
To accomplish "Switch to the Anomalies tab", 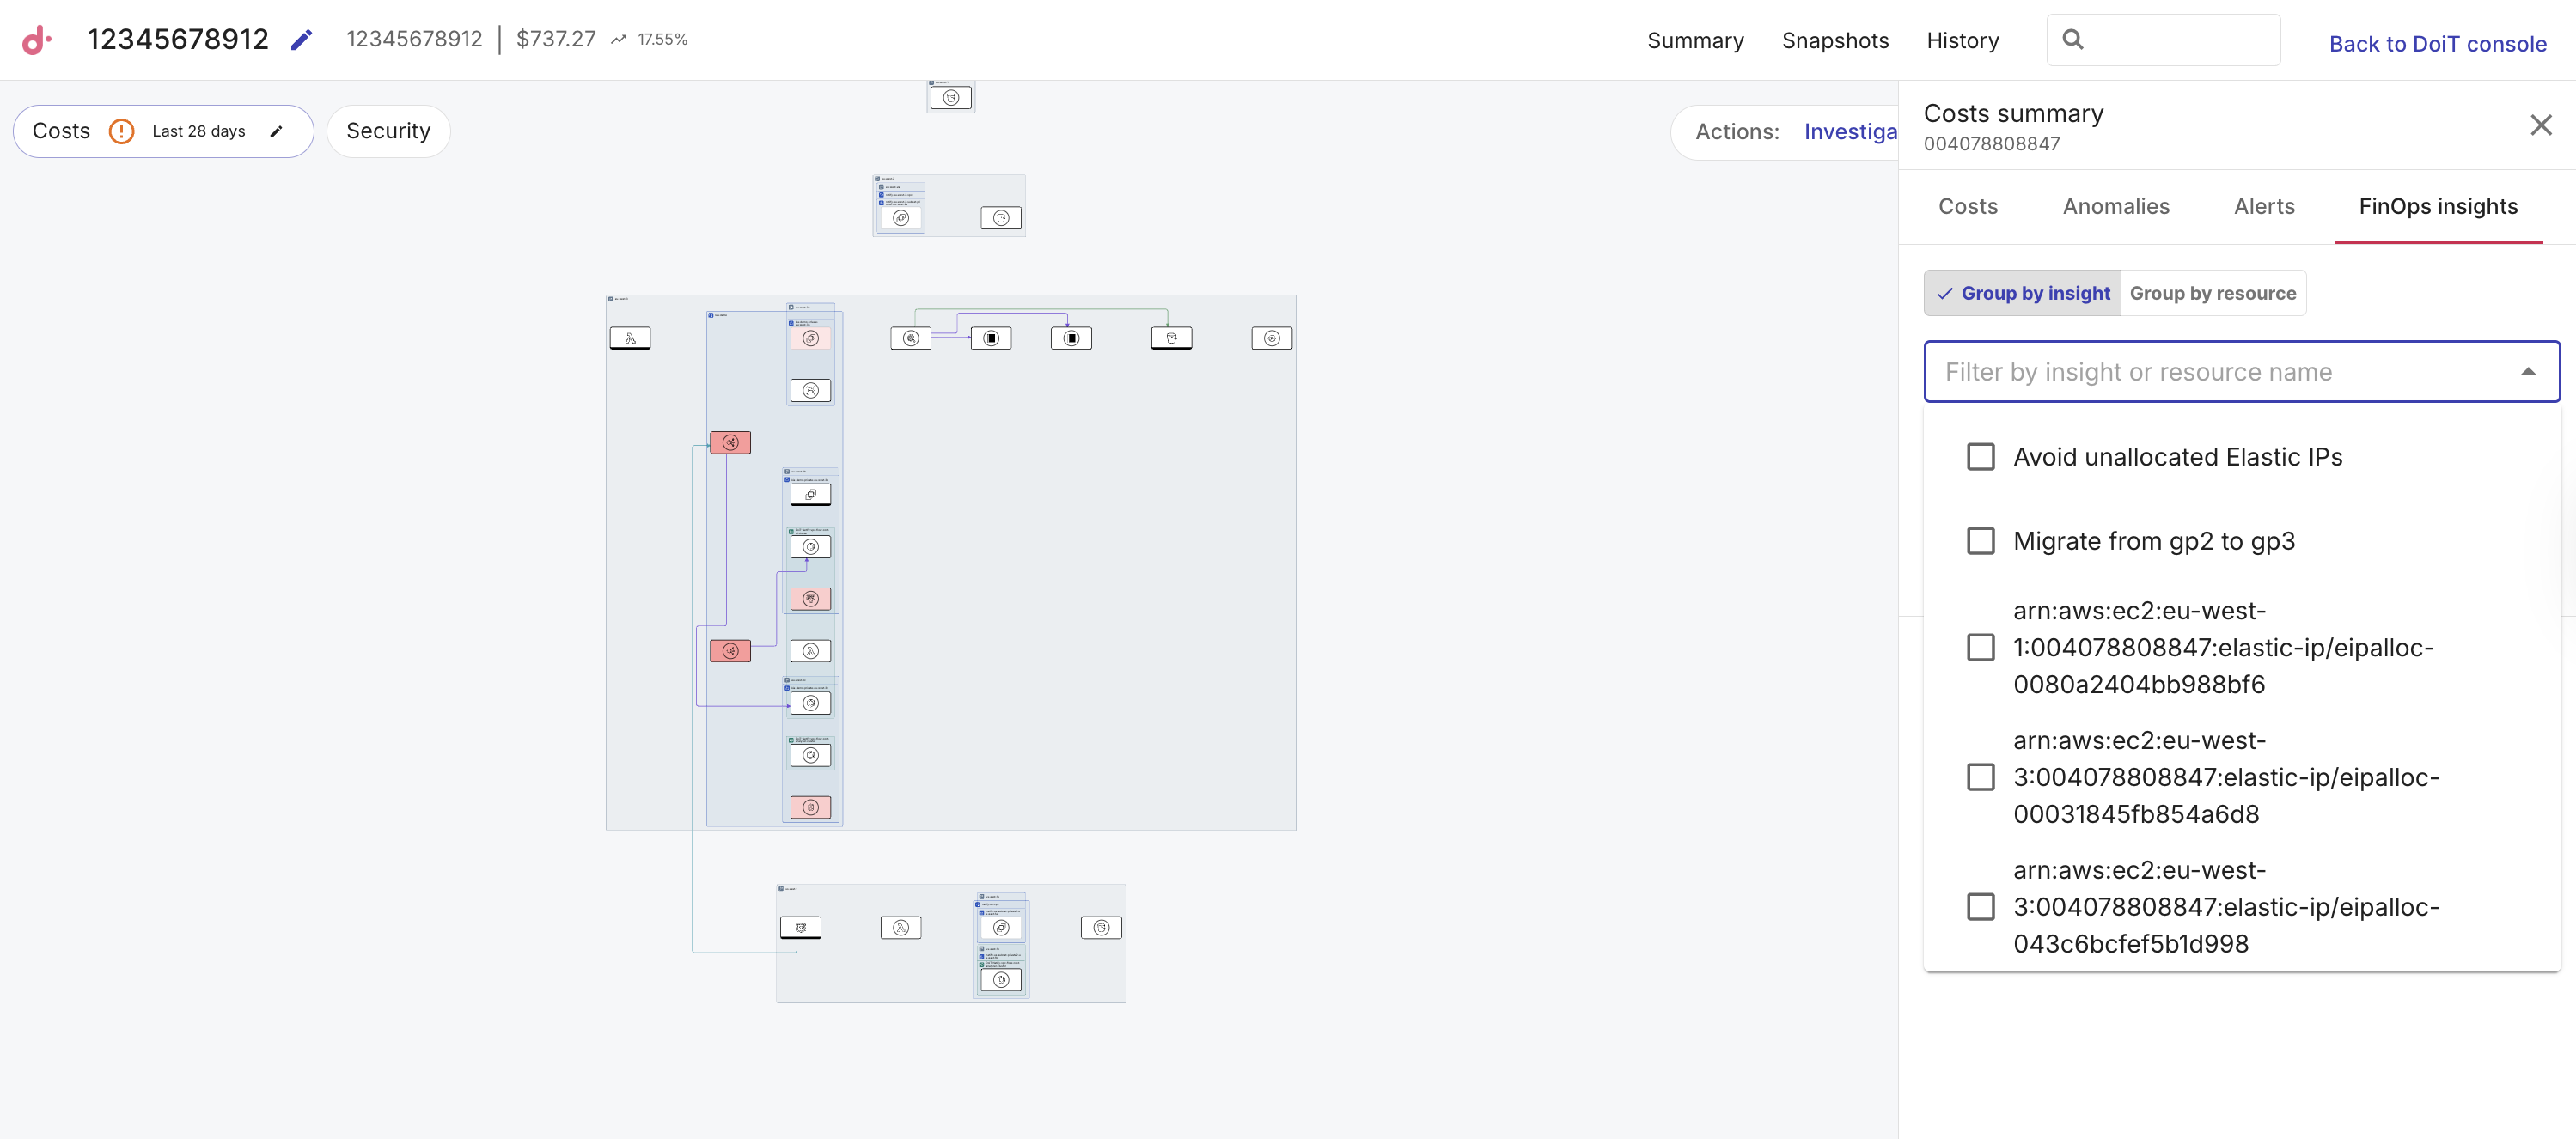I will pos(2116,206).
